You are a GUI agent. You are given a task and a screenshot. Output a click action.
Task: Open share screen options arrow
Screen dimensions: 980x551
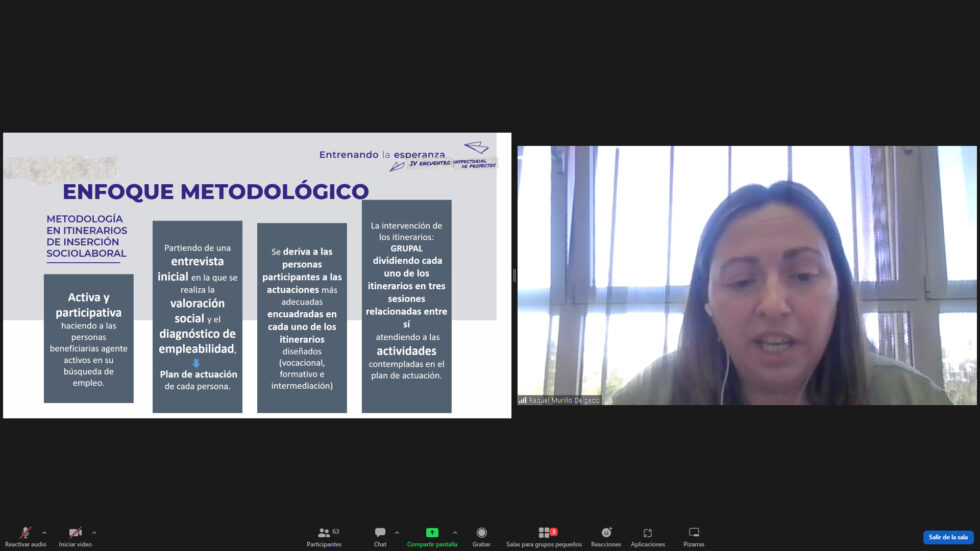455,532
